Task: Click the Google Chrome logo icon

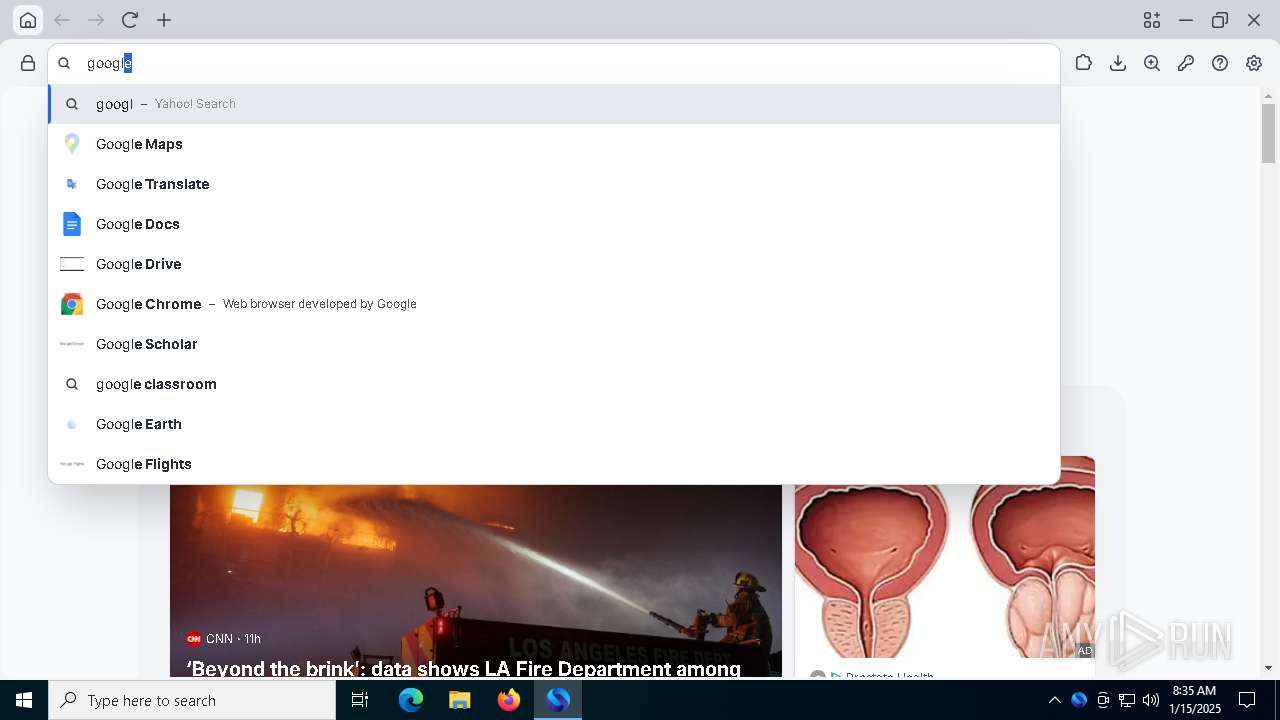Action: point(72,304)
